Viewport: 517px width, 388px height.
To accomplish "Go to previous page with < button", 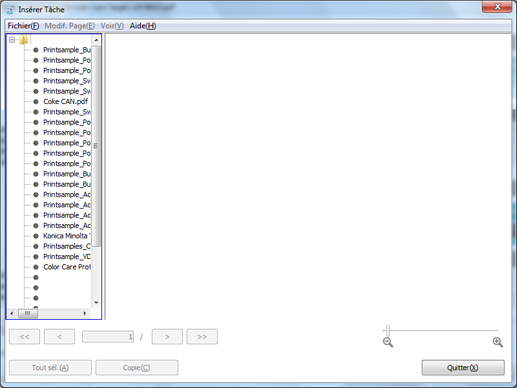I will [x=59, y=337].
